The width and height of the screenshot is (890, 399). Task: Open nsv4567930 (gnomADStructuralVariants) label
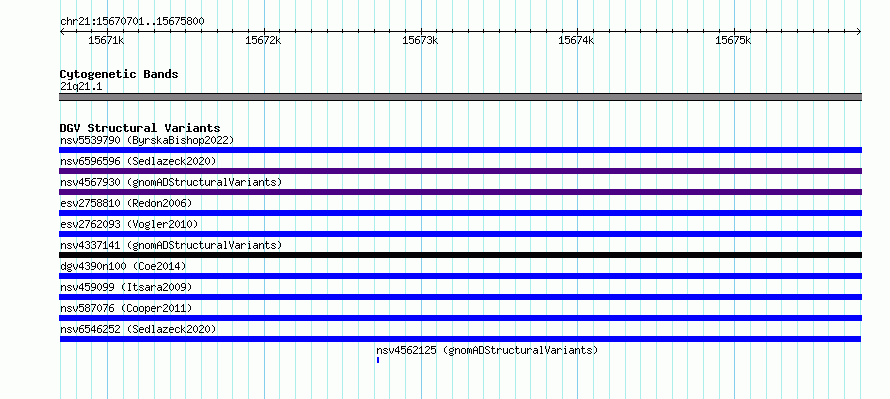(171, 182)
